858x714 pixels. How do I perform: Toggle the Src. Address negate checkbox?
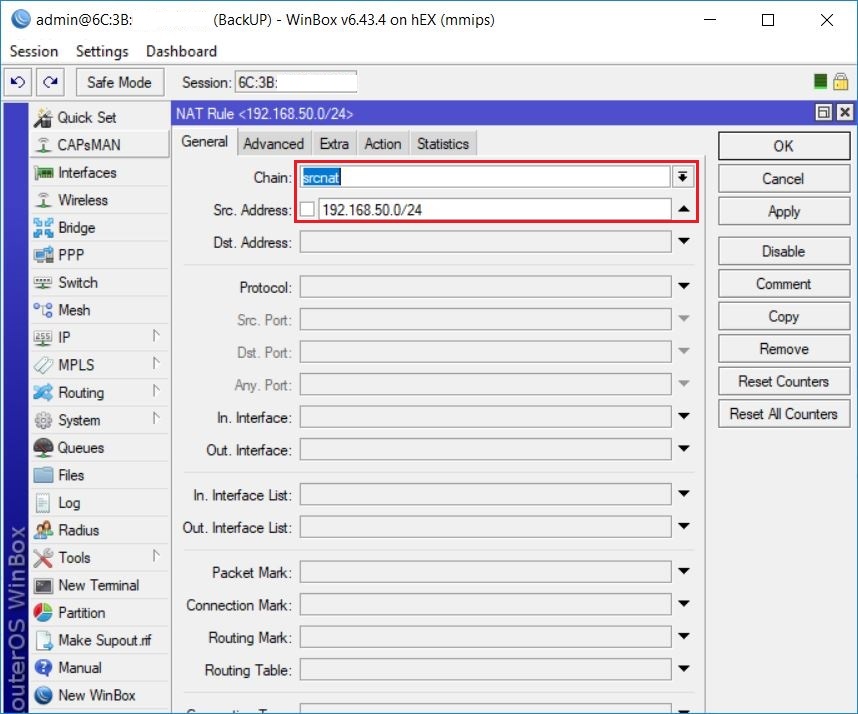(308, 209)
